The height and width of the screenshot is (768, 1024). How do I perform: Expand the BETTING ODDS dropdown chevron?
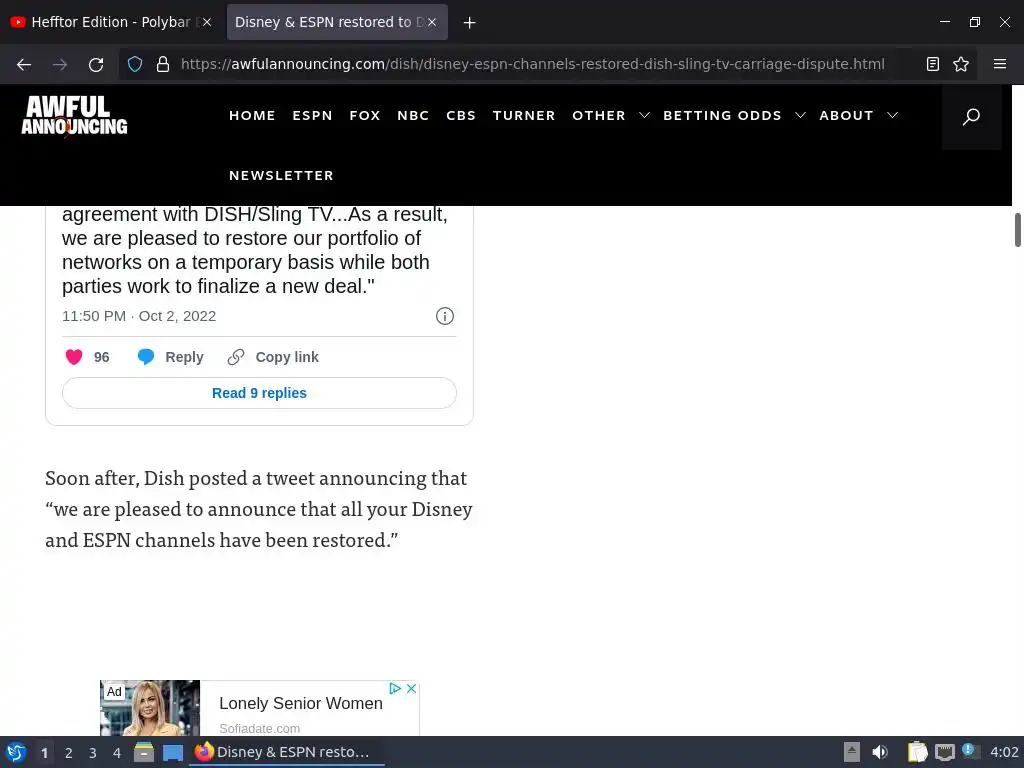pos(800,116)
